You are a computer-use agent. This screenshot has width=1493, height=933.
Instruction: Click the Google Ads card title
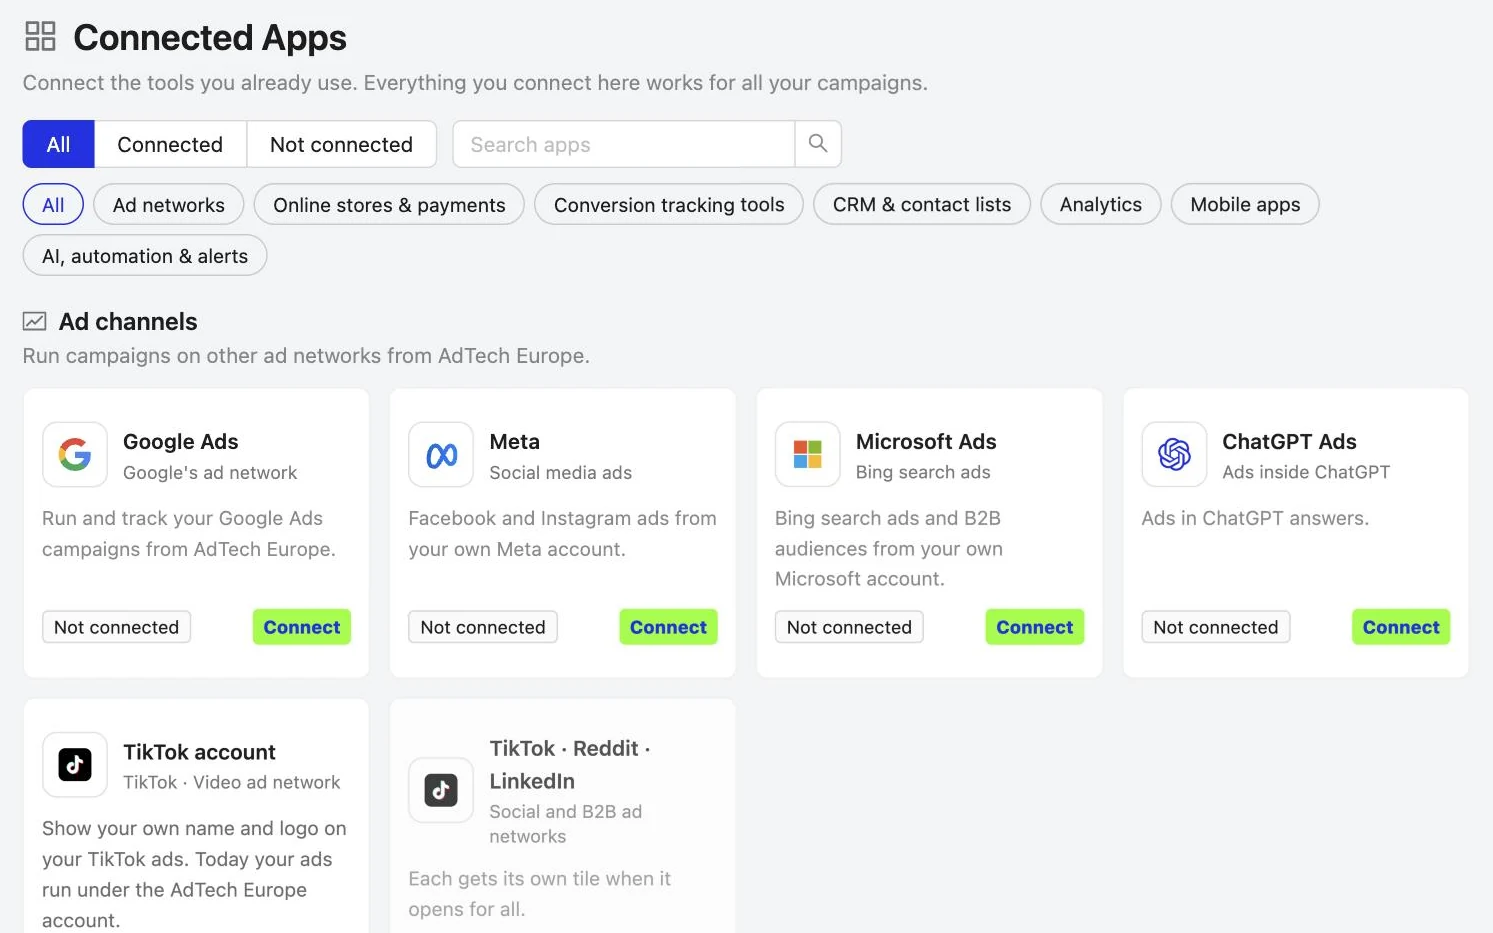[181, 442]
